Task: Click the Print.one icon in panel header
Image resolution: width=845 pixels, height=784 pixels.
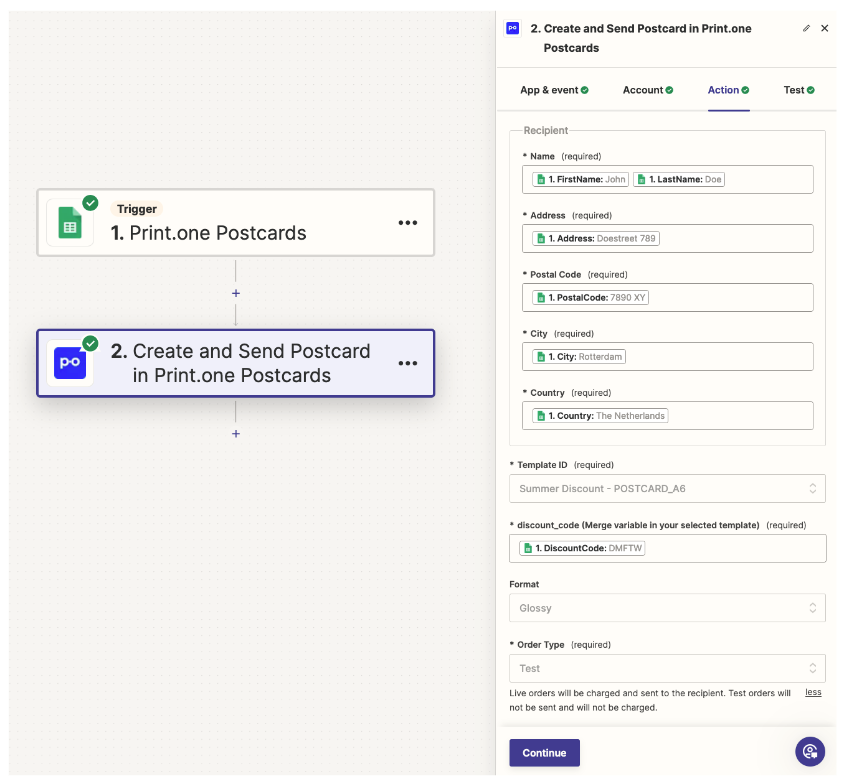Action: tap(512, 28)
